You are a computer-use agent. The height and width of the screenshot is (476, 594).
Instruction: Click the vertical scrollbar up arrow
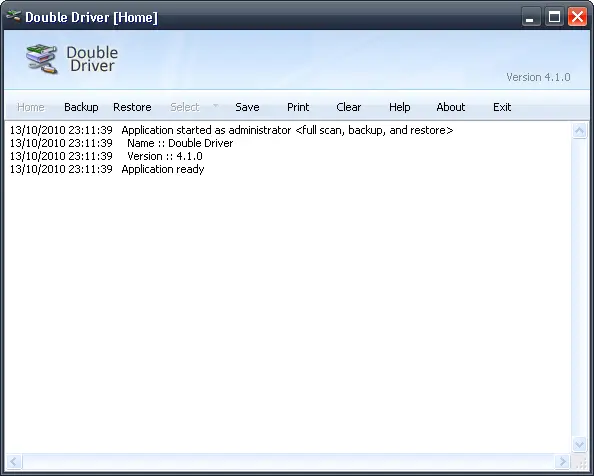(x=579, y=131)
